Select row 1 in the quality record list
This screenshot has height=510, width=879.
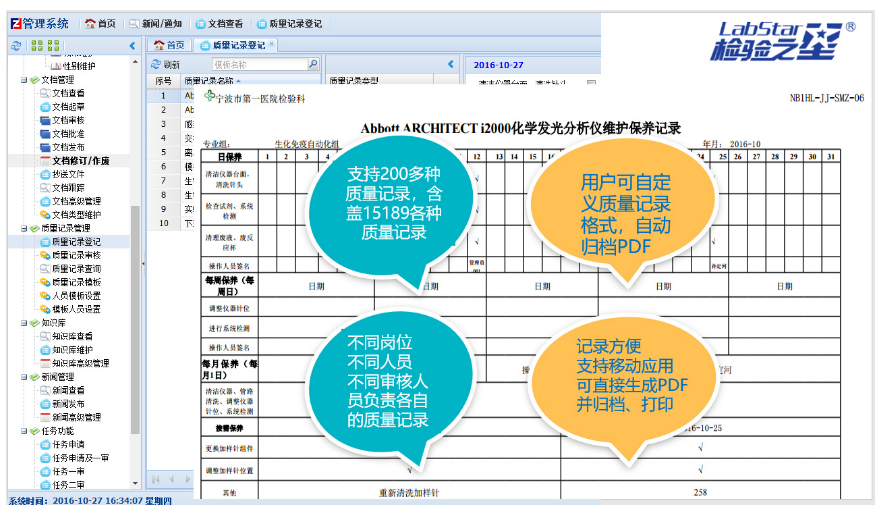pyautogui.click(x=171, y=96)
